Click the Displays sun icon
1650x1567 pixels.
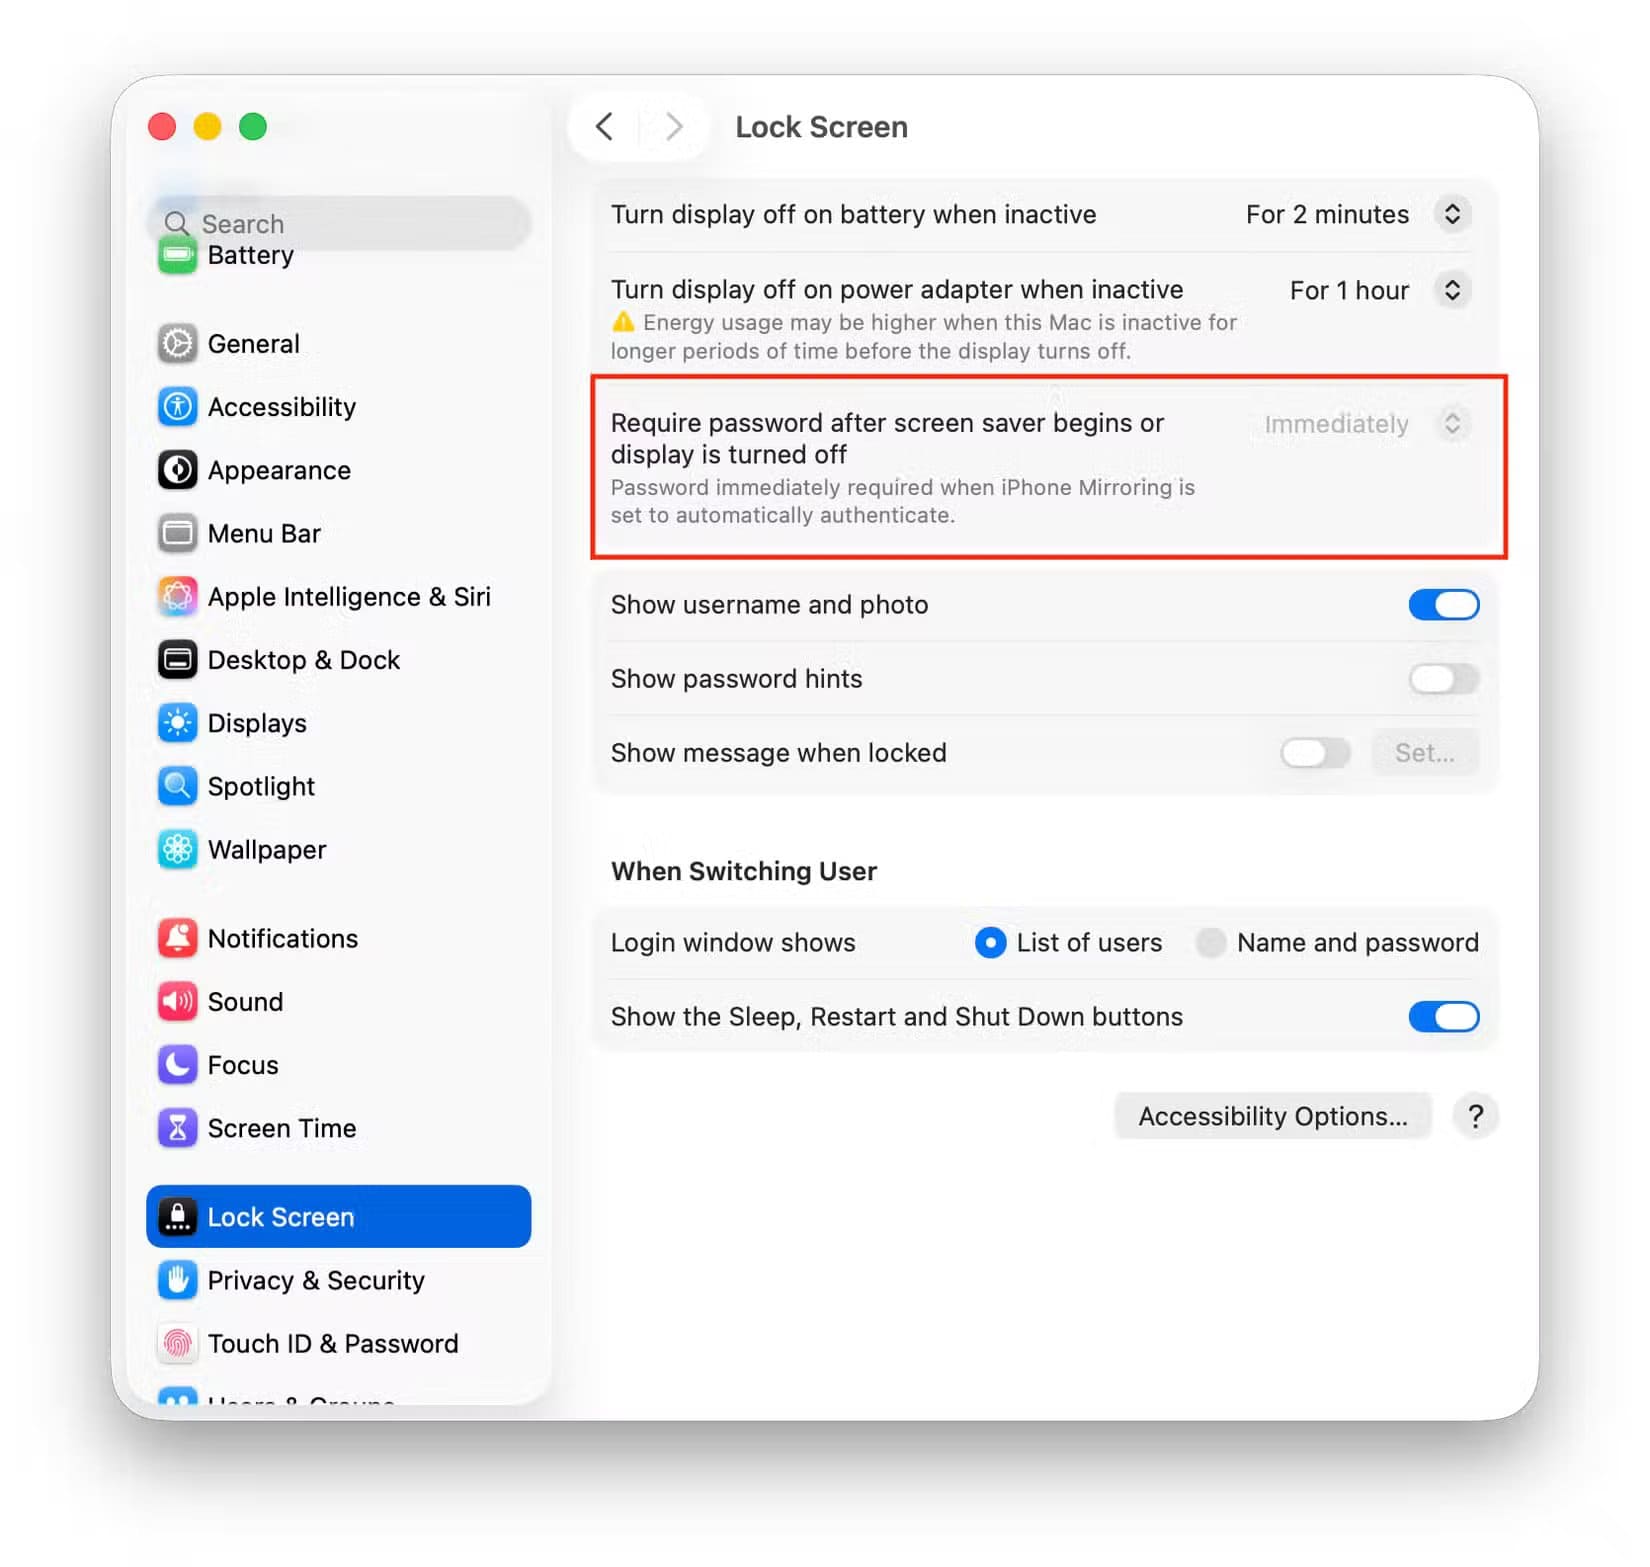(178, 723)
